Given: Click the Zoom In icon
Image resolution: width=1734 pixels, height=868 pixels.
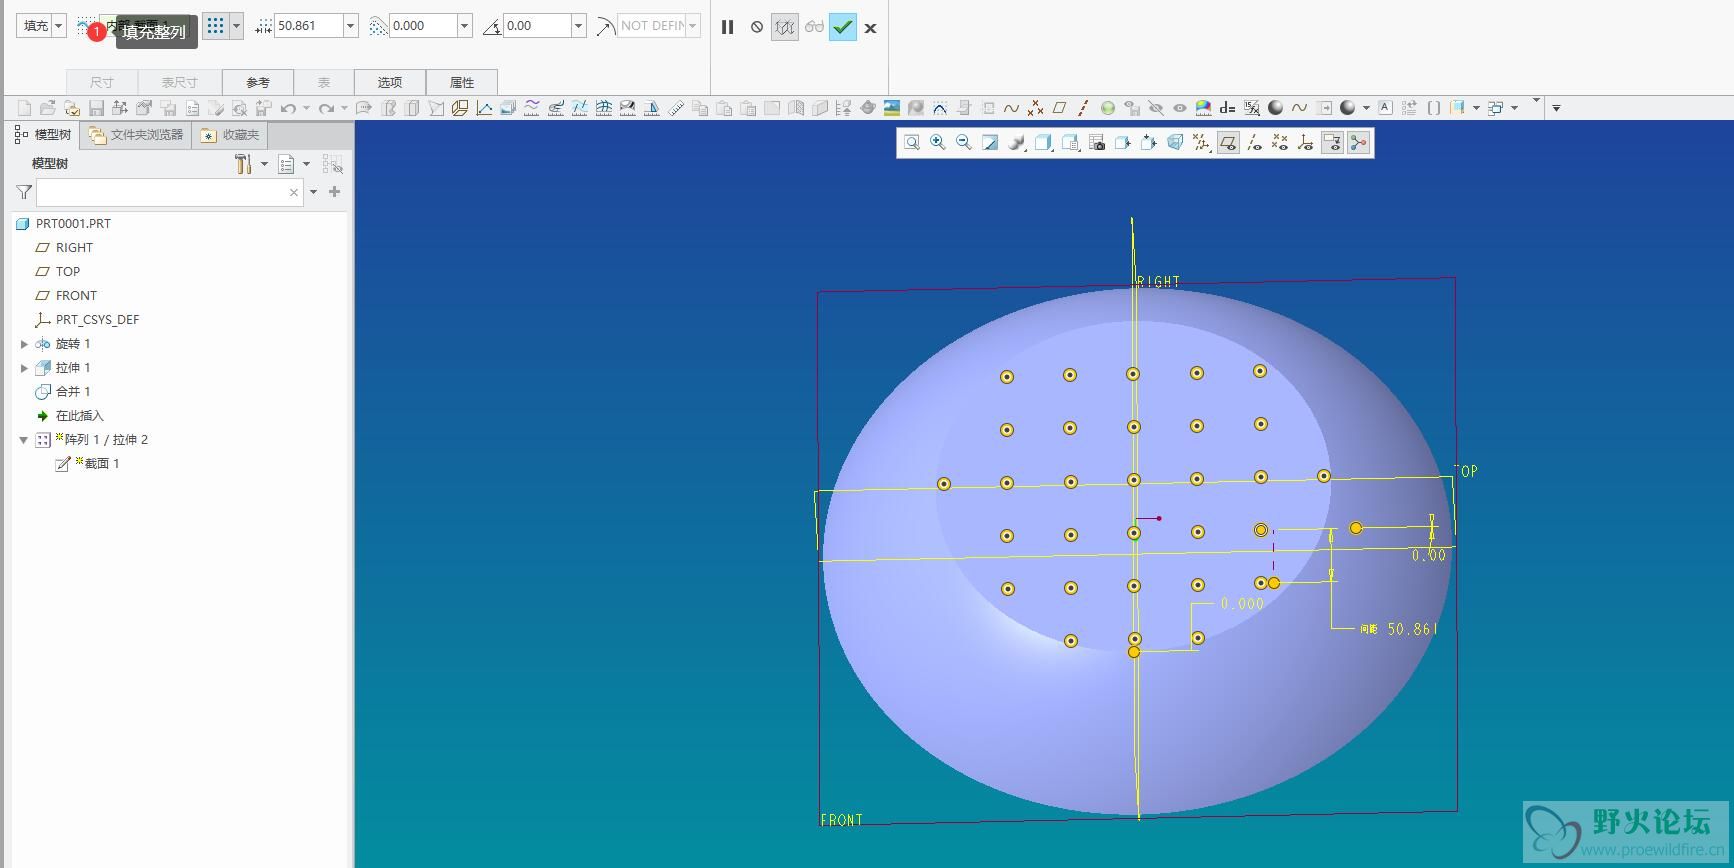Looking at the screenshot, I should coord(938,143).
